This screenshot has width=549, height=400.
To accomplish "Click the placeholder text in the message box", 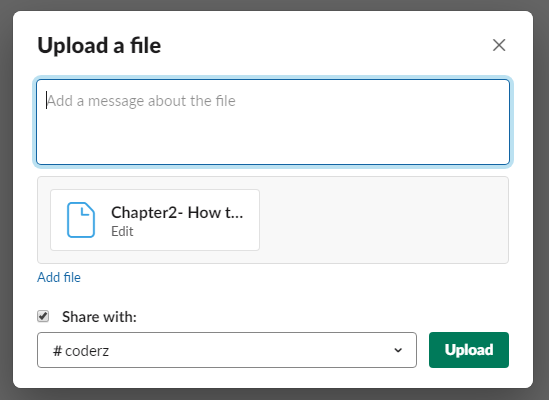I will pos(141,101).
